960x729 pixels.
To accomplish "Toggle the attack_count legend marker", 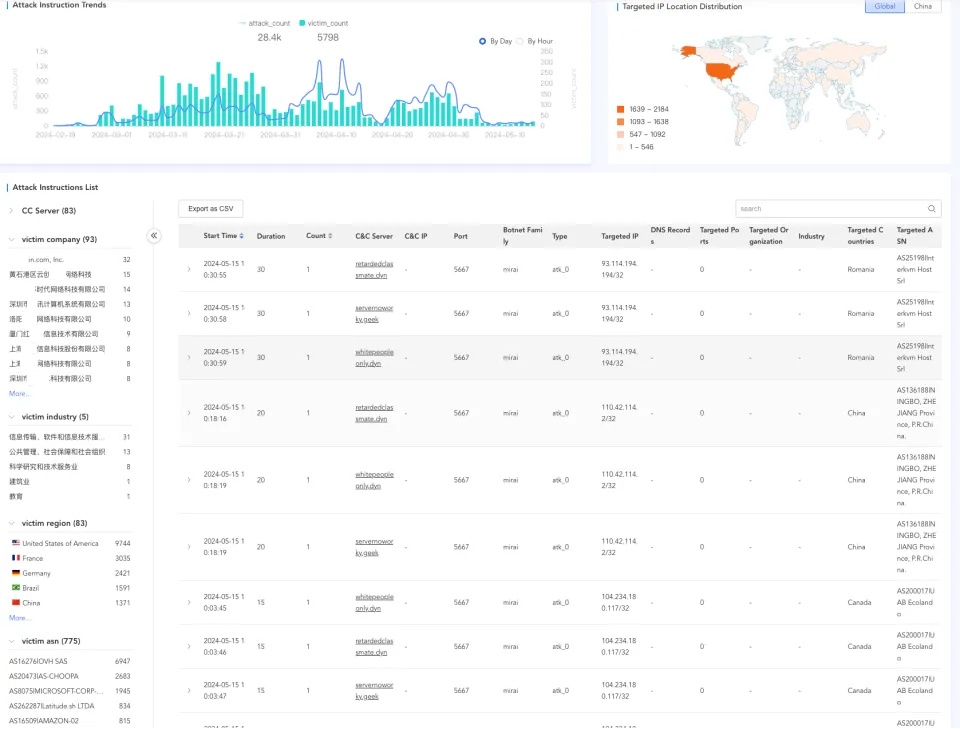I will pyautogui.click(x=242, y=23).
